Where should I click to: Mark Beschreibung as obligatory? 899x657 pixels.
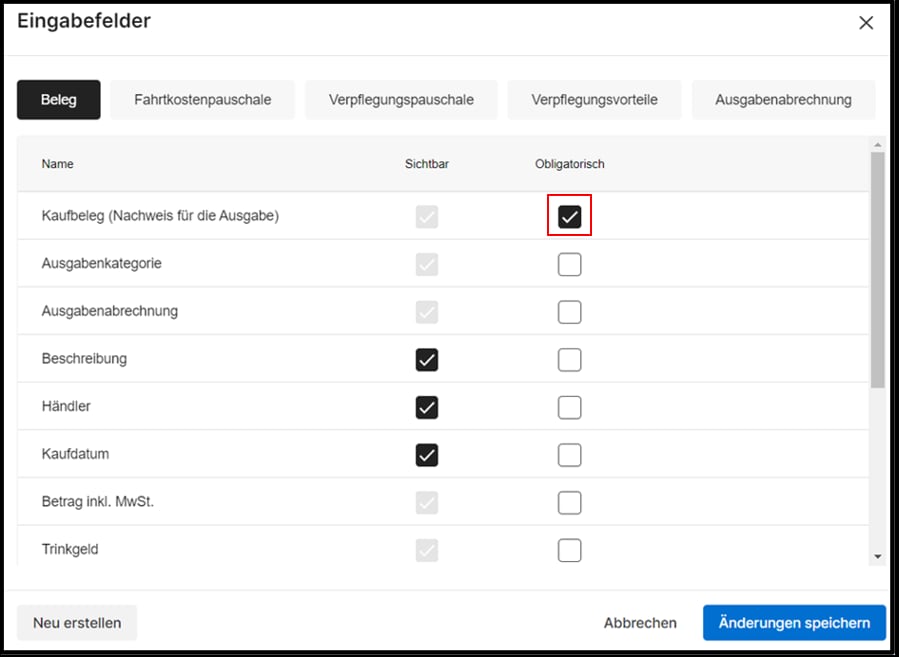click(x=569, y=359)
